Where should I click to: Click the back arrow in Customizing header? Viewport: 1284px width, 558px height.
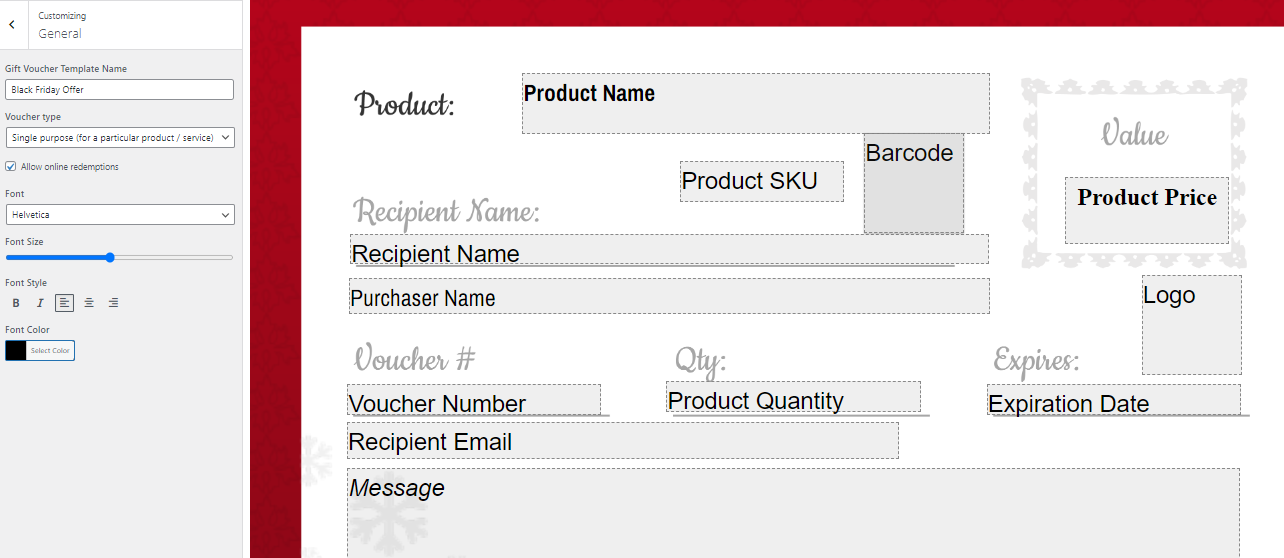click(x=12, y=25)
